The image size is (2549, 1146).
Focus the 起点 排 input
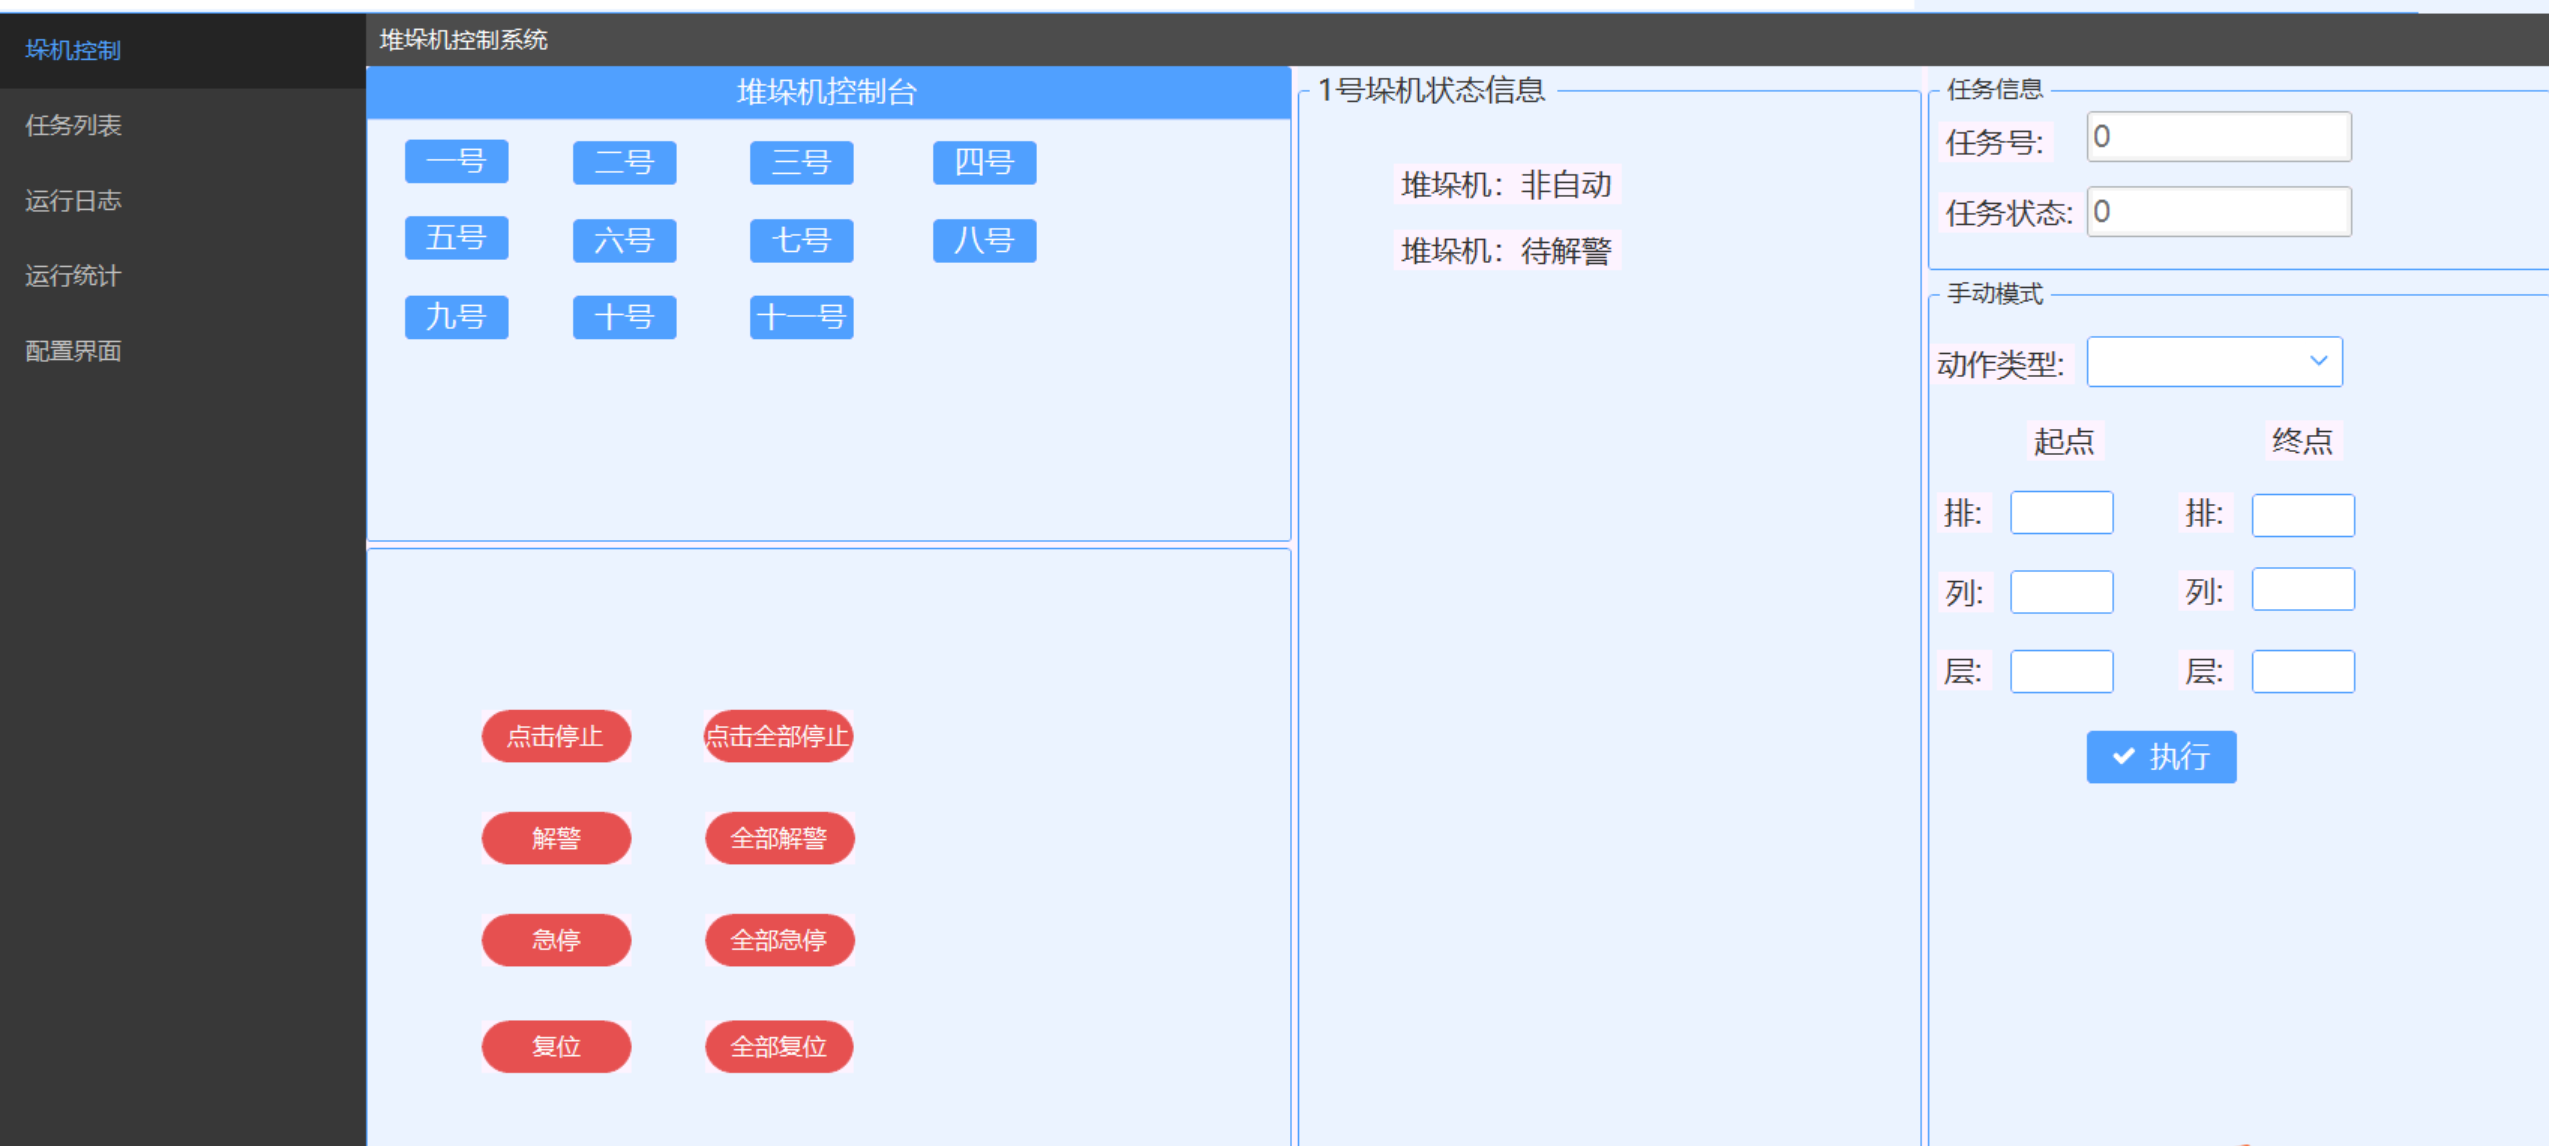pos(2062,513)
